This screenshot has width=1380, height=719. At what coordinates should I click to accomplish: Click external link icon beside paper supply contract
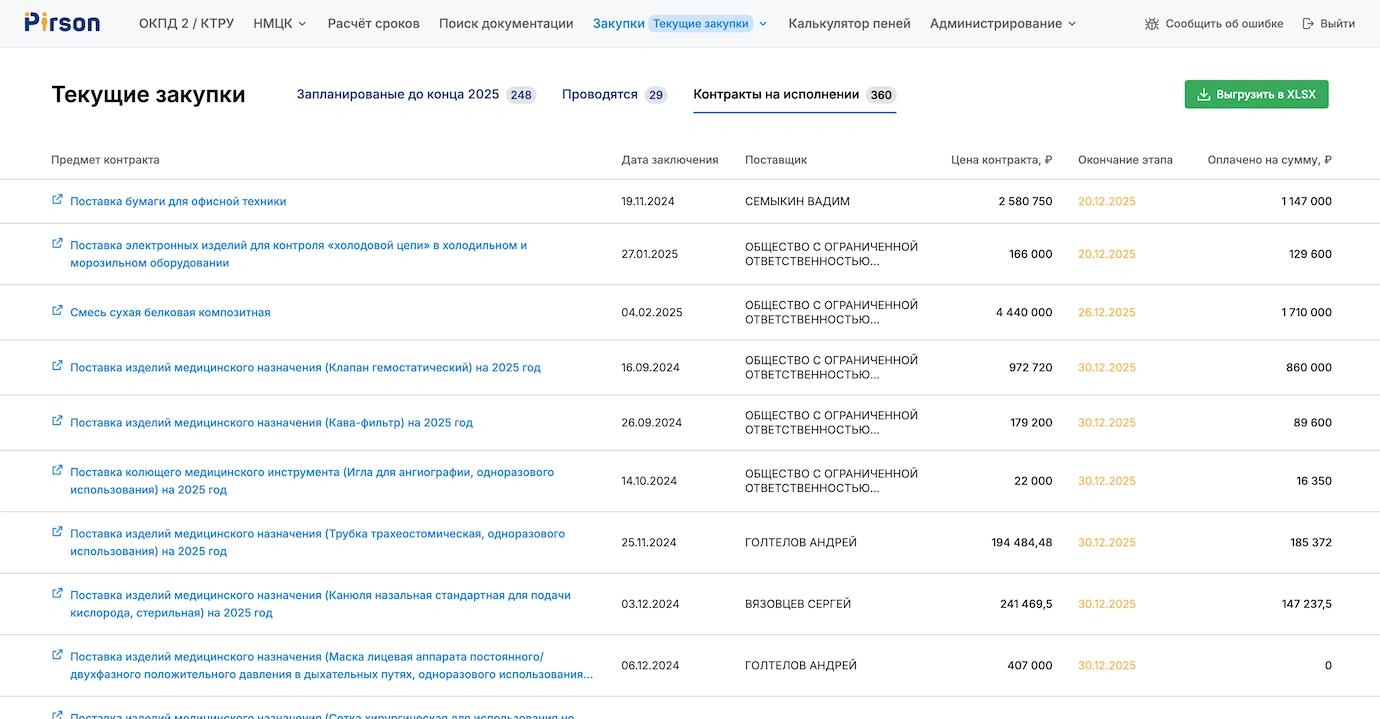(57, 200)
